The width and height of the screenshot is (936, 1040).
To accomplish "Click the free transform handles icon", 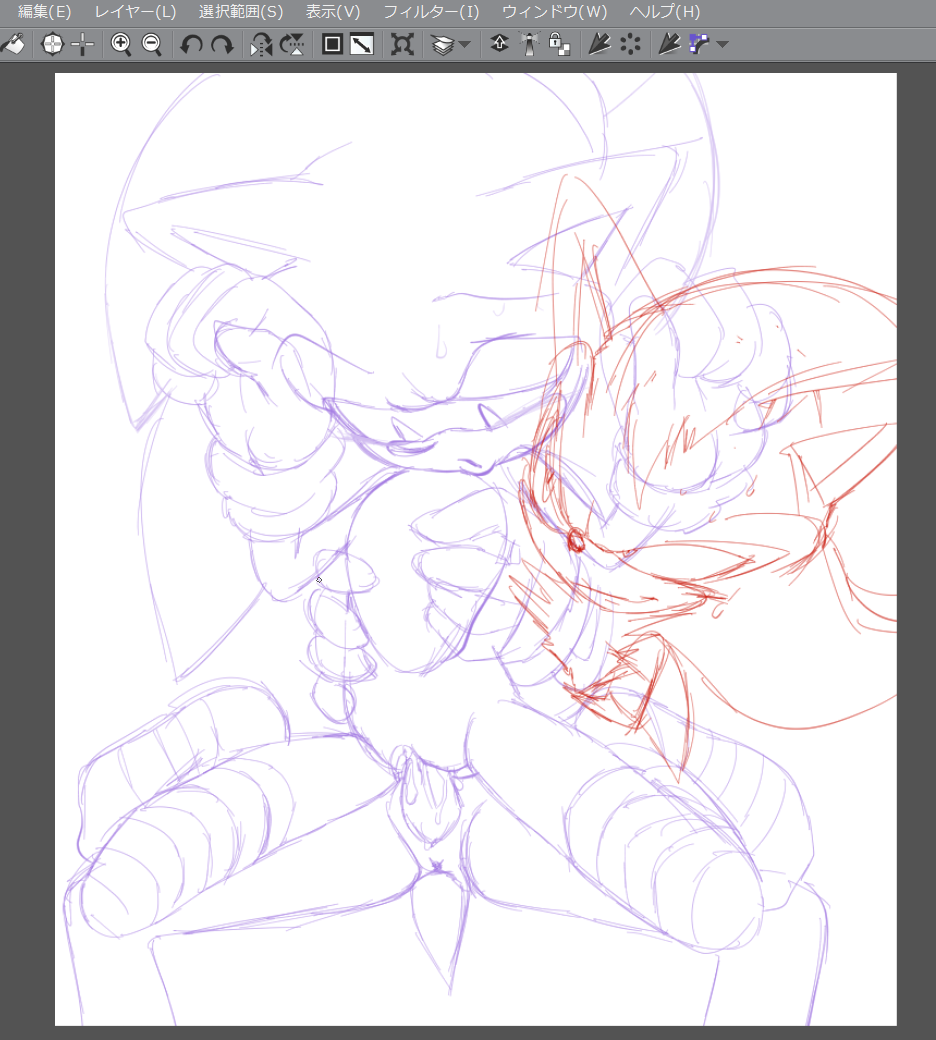I will click(402, 44).
